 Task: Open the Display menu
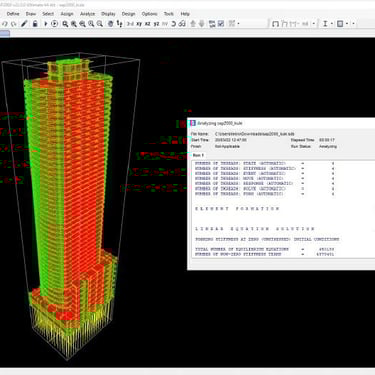(108, 14)
